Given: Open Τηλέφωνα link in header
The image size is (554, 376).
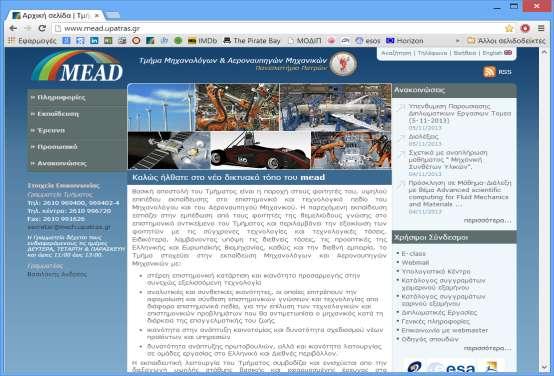Looking at the screenshot, I should [x=432, y=53].
